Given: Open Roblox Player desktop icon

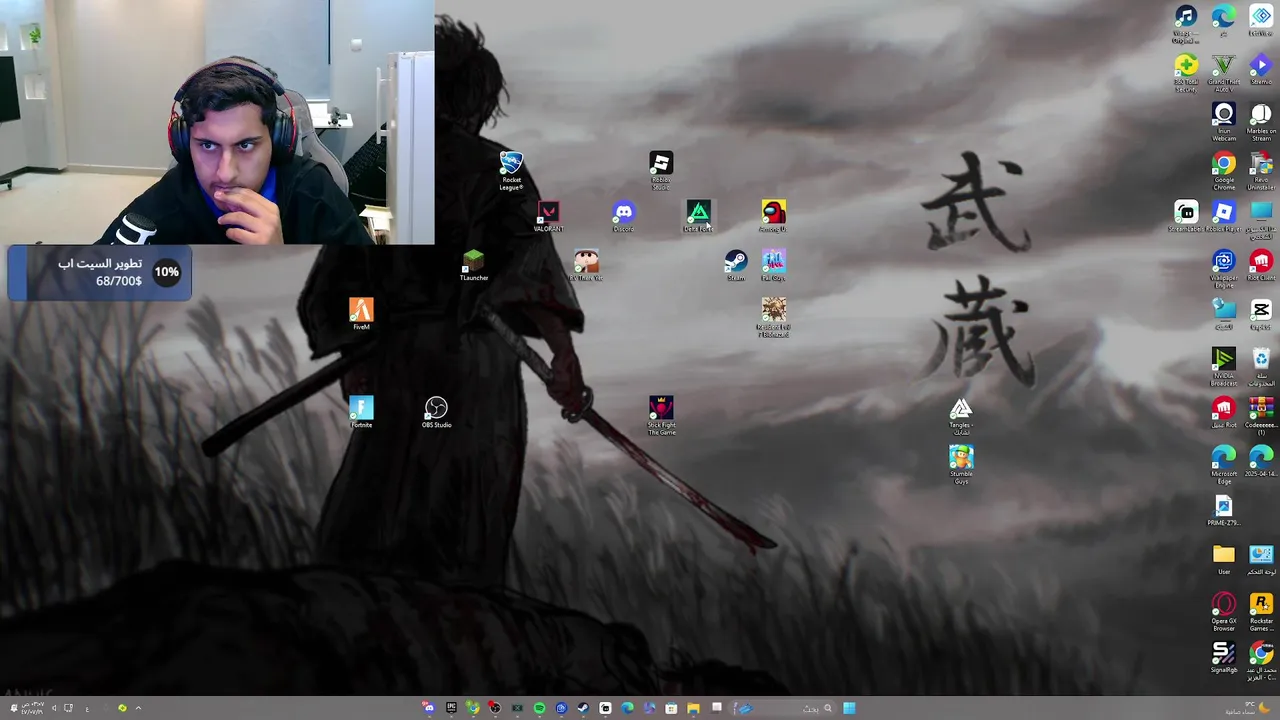Looking at the screenshot, I should (1224, 216).
